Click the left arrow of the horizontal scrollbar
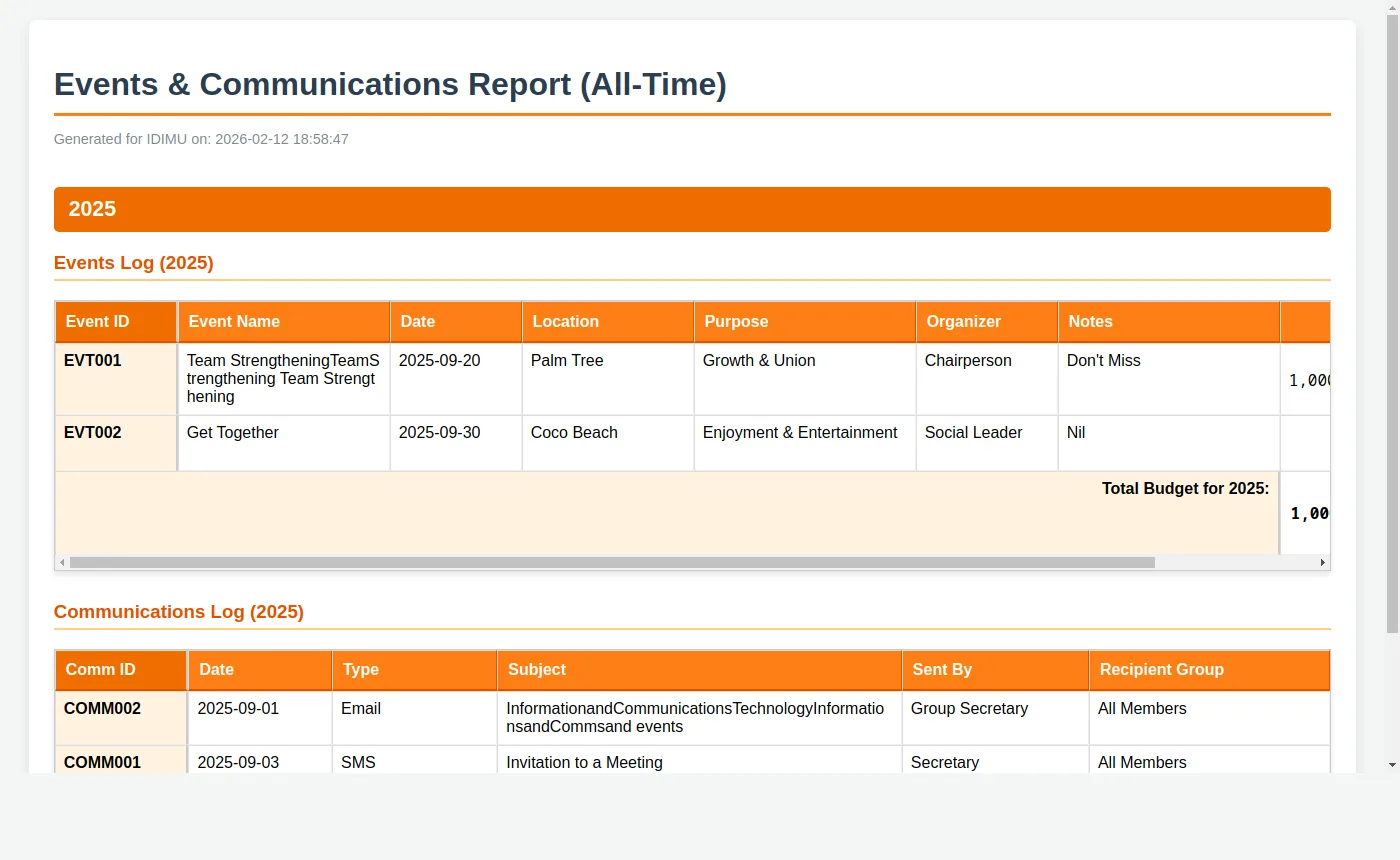Image resolution: width=1400 pixels, height=860 pixels. point(62,563)
